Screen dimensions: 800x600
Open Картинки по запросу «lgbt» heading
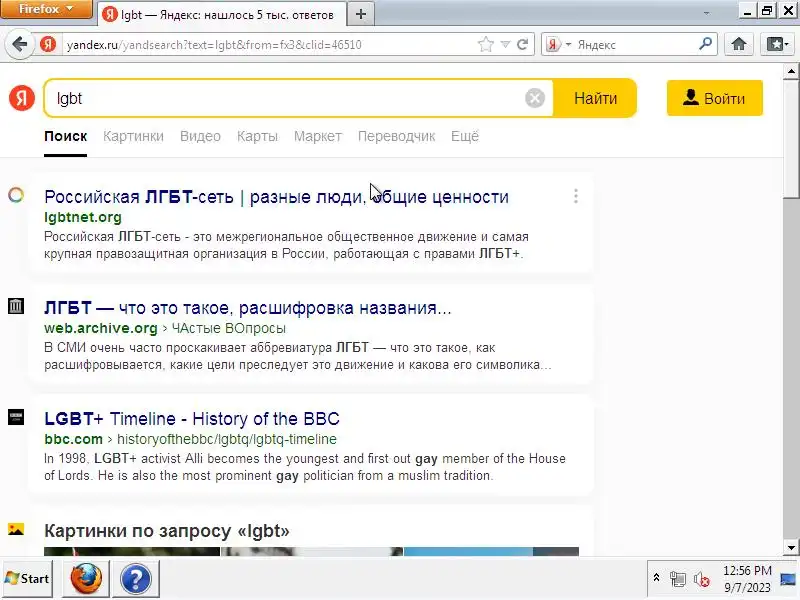point(166,531)
